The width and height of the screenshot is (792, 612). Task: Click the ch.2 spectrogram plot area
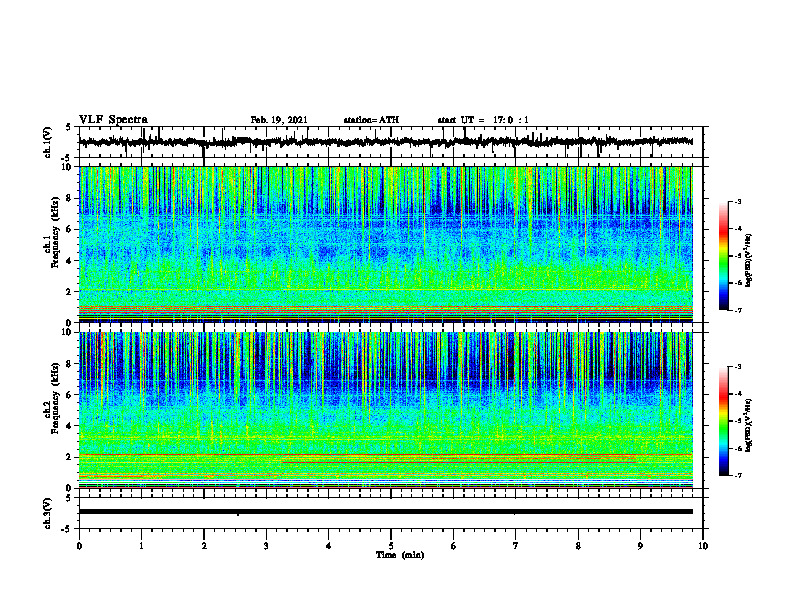pos(386,410)
